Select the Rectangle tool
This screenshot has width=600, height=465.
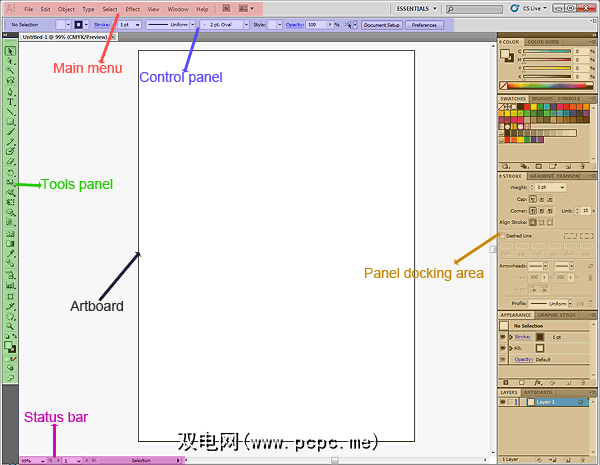click(10, 122)
